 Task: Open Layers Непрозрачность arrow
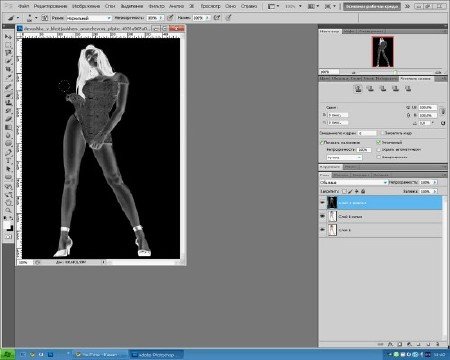(434, 182)
